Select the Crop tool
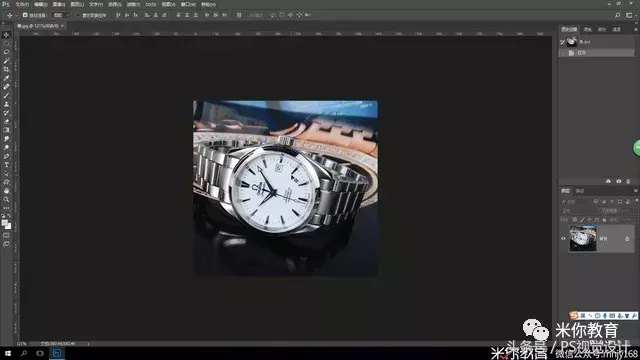This screenshot has width=640, height=360. pyautogui.click(x=6, y=69)
